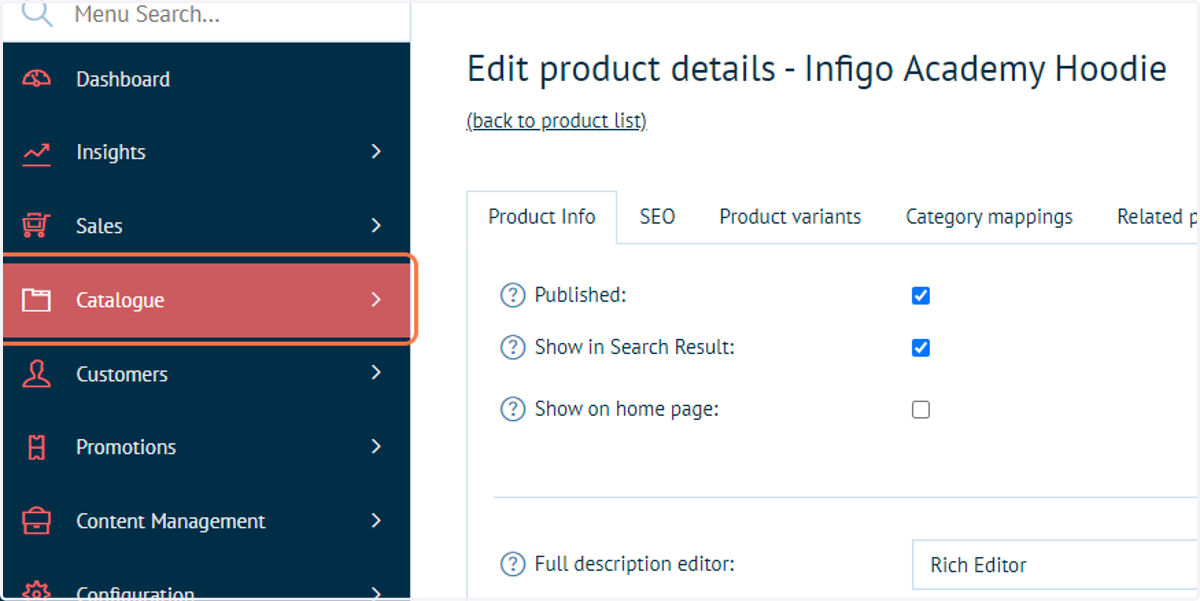1200x601 pixels.
Task: Open the Product variants tab
Action: (x=790, y=217)
